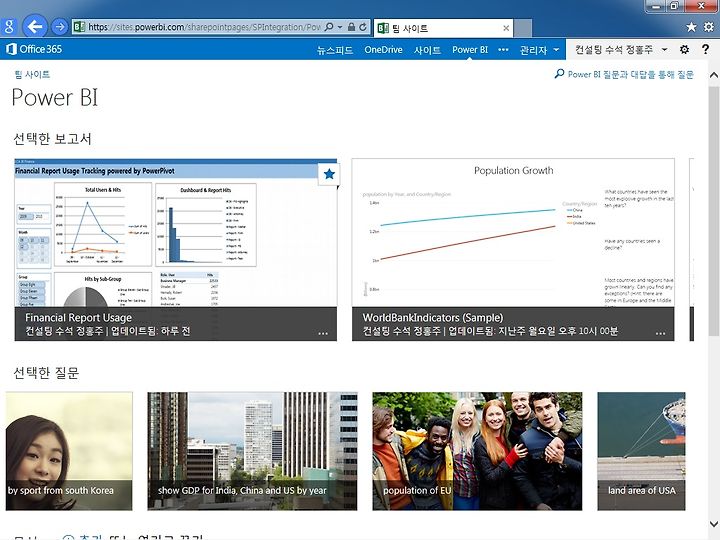Click the search magnifier in address bar
The width and height of the screenshot is (720, 540).
pos(329,27)
